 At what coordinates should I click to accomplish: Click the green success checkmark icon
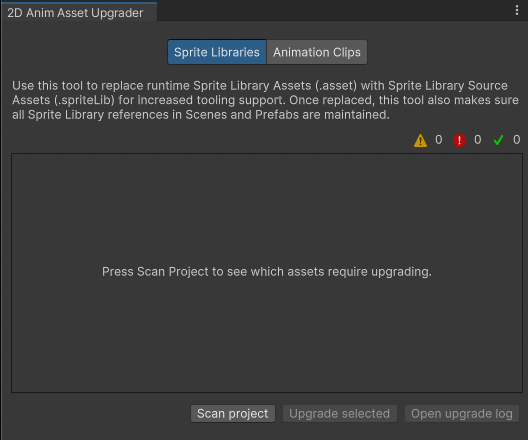(498, 140)
